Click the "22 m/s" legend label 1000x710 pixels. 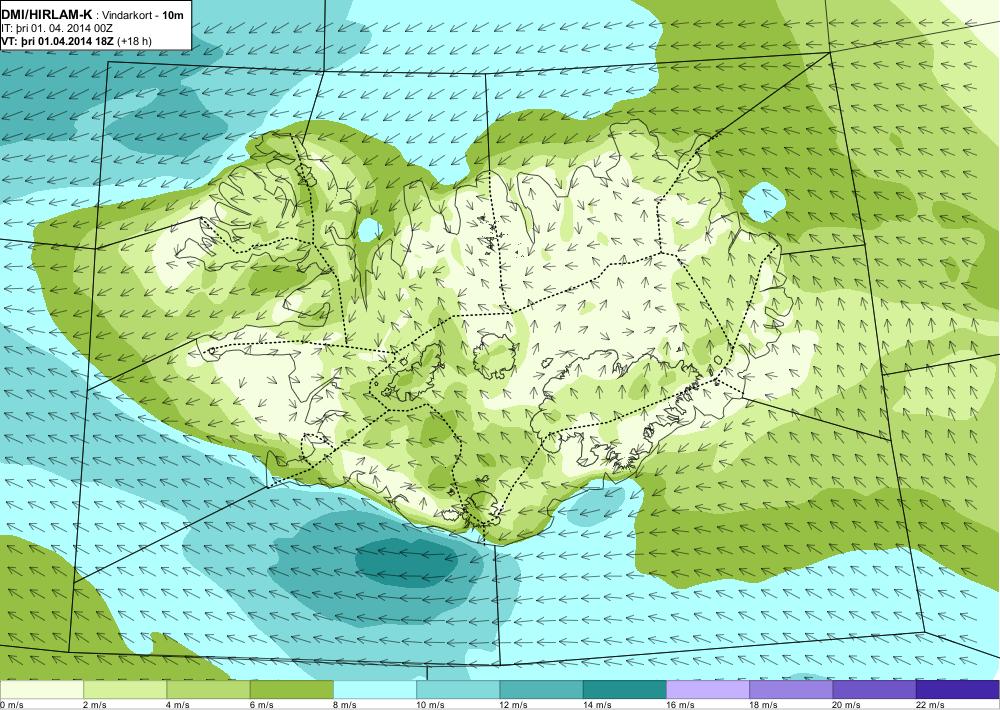pyautogui.click(x=930, y=705)
